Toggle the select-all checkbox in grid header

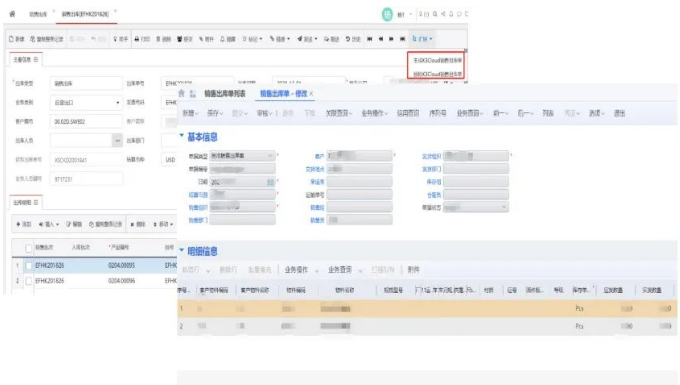pyautogui.click(x=29, y=248)
